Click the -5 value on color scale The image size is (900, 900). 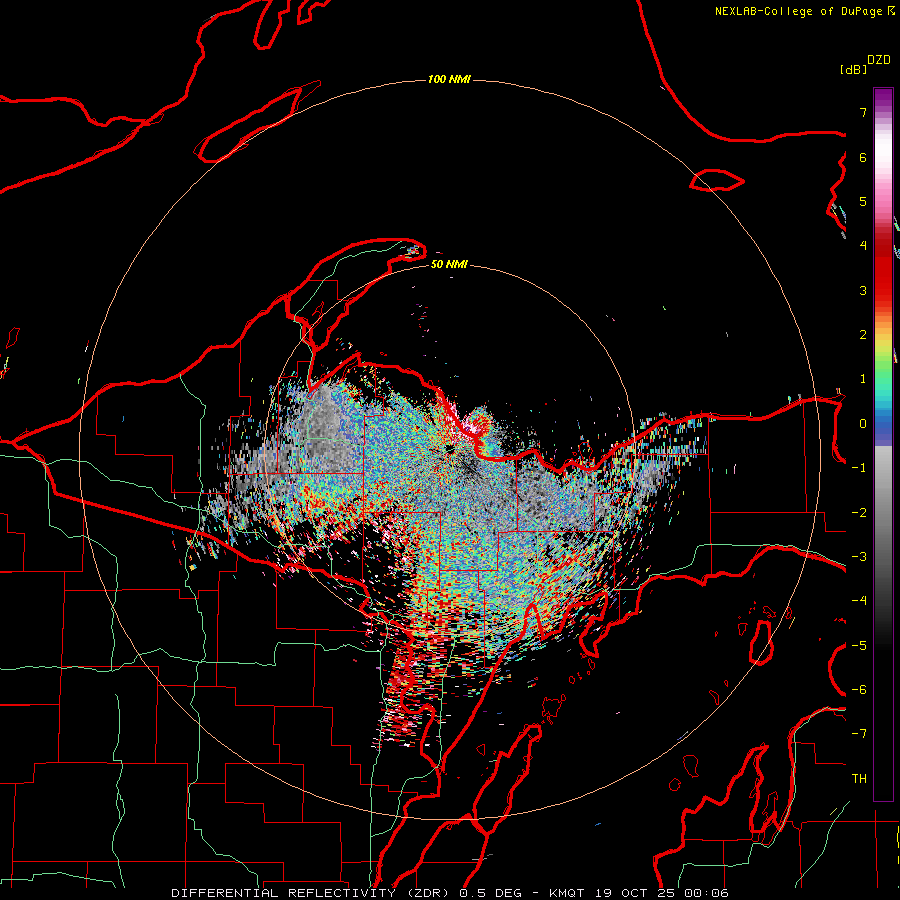coord(859,646)
